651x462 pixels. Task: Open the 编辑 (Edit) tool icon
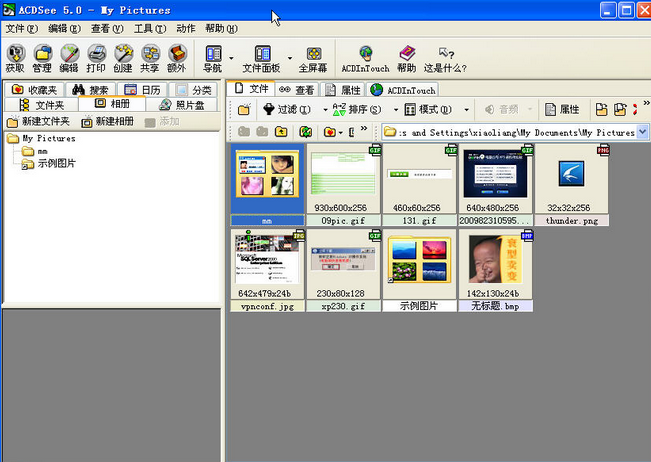68,58
